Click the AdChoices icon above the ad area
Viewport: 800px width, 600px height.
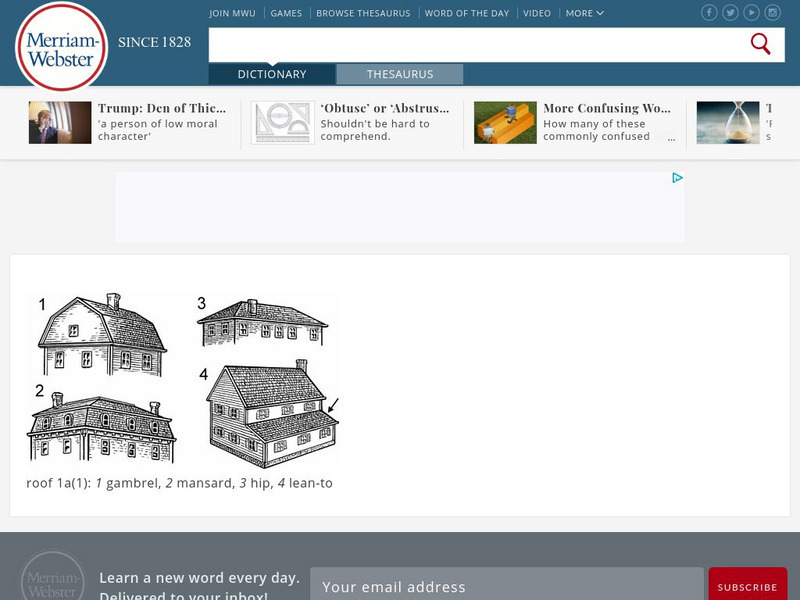point(678,178)
